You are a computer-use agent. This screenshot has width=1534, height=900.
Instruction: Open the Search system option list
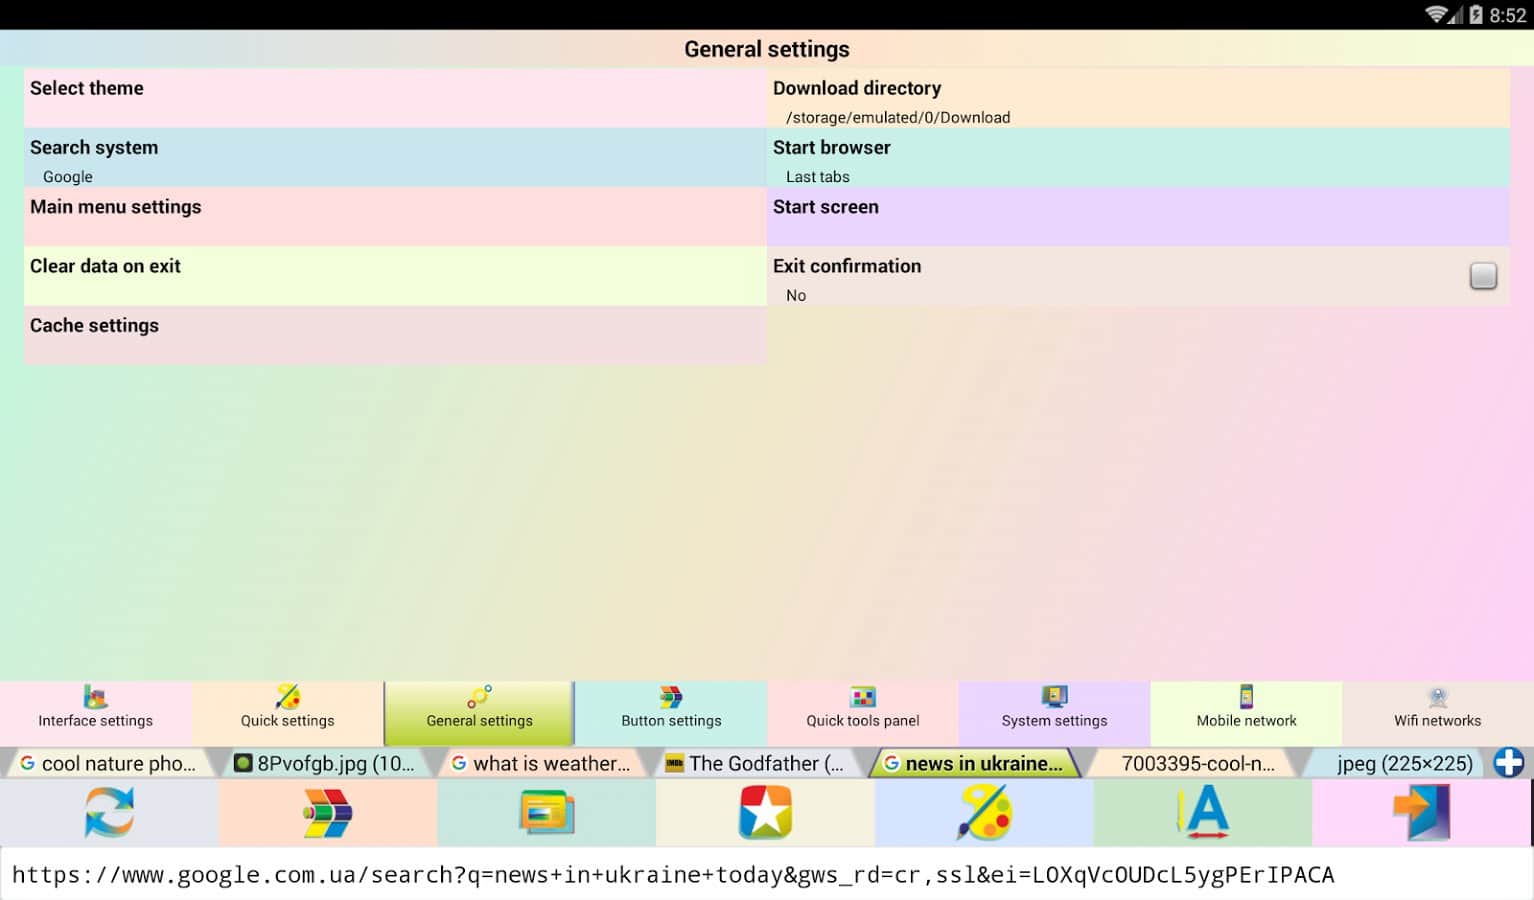click(x=395, y=158)
